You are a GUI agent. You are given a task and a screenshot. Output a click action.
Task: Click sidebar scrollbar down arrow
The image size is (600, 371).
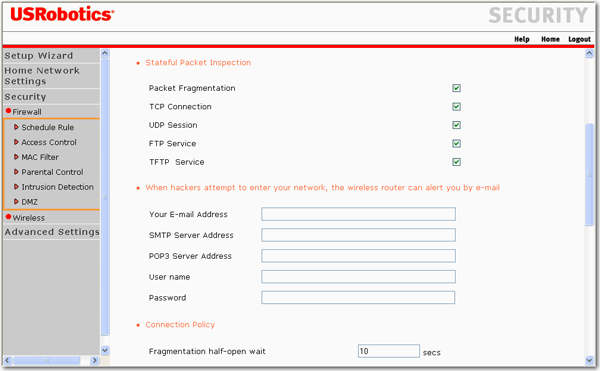click(x=105, y=350)
